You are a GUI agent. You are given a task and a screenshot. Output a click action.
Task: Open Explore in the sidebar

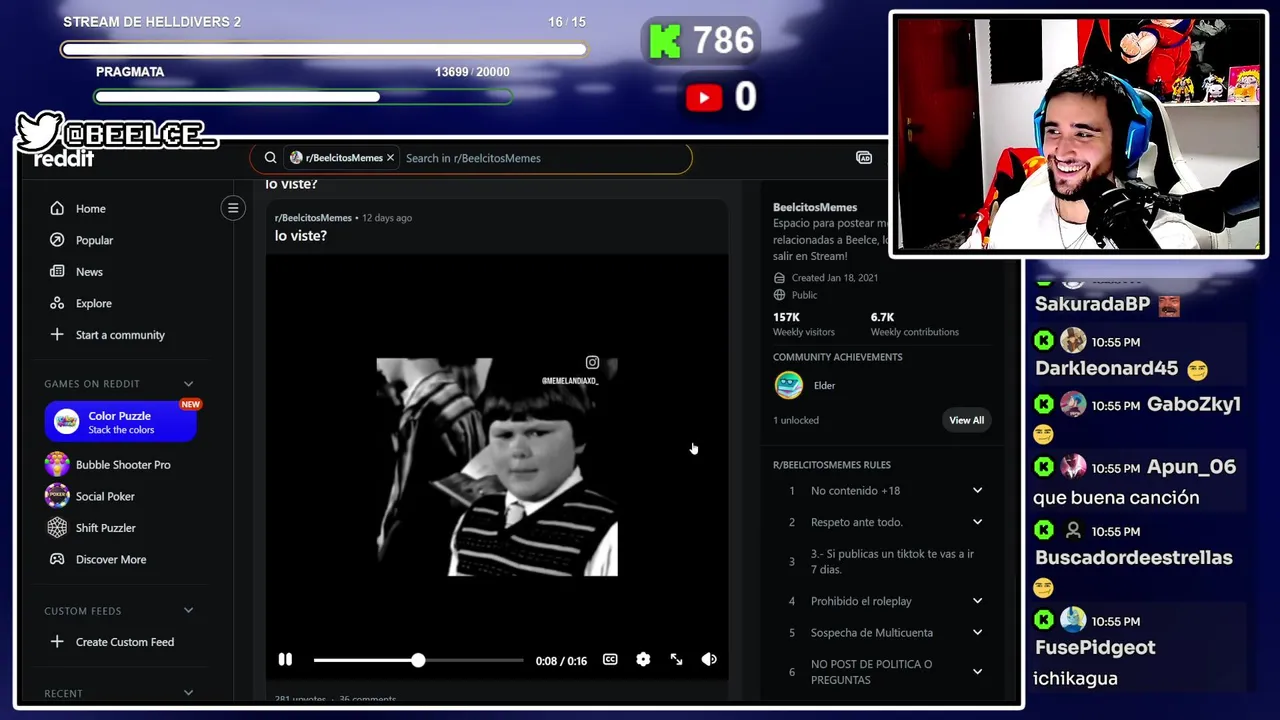click(93, 303)
